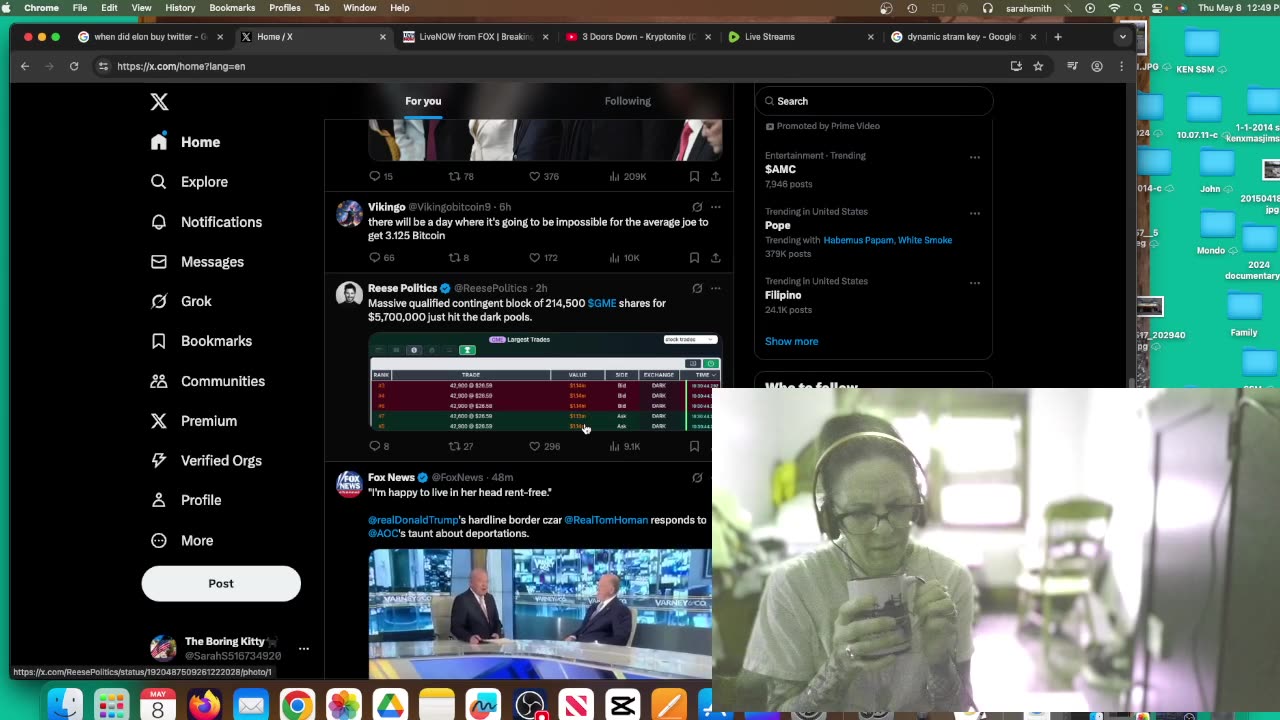
Task: Open more options on Vikingo post
Action: [x=715, y=207]
